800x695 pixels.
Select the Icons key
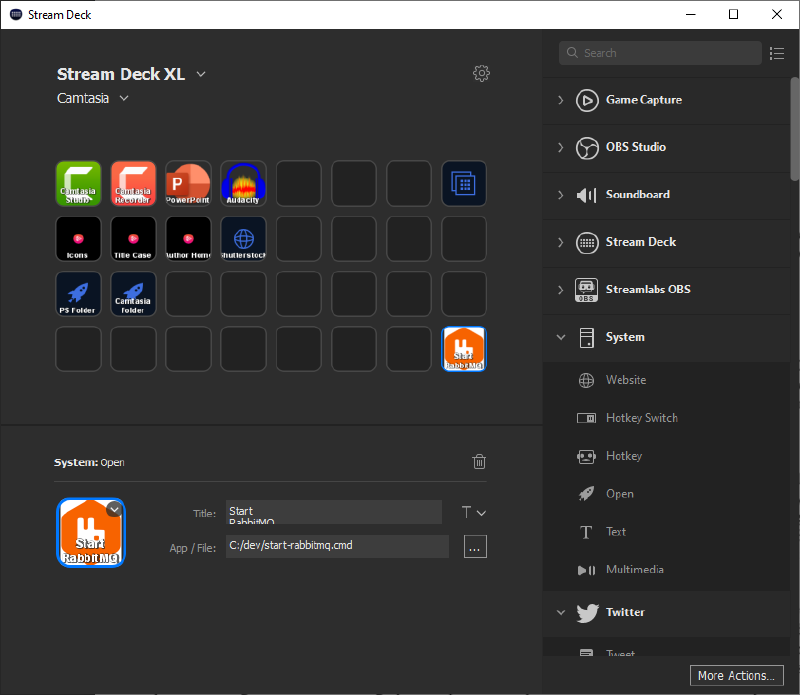pos(78,238)
